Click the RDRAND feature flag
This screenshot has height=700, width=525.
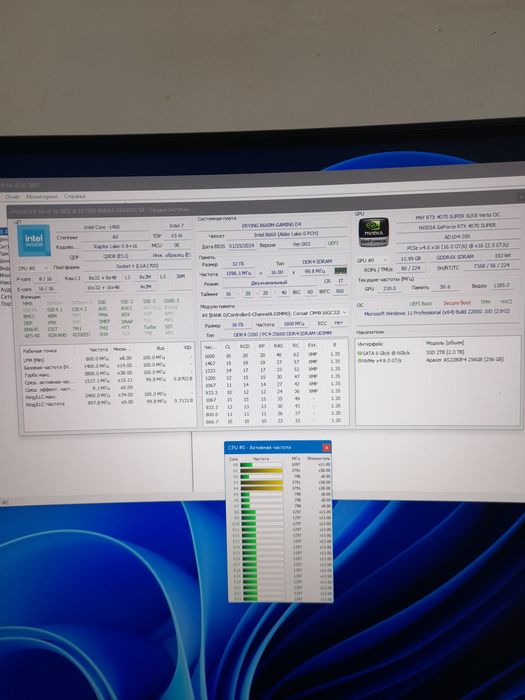pyautogui.click(x=57, y=335)
